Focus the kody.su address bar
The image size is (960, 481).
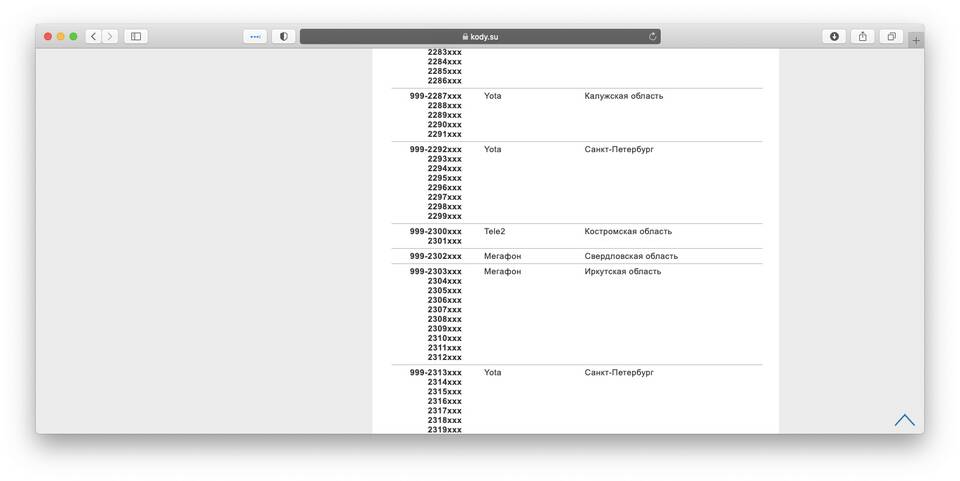coord(480,37)
